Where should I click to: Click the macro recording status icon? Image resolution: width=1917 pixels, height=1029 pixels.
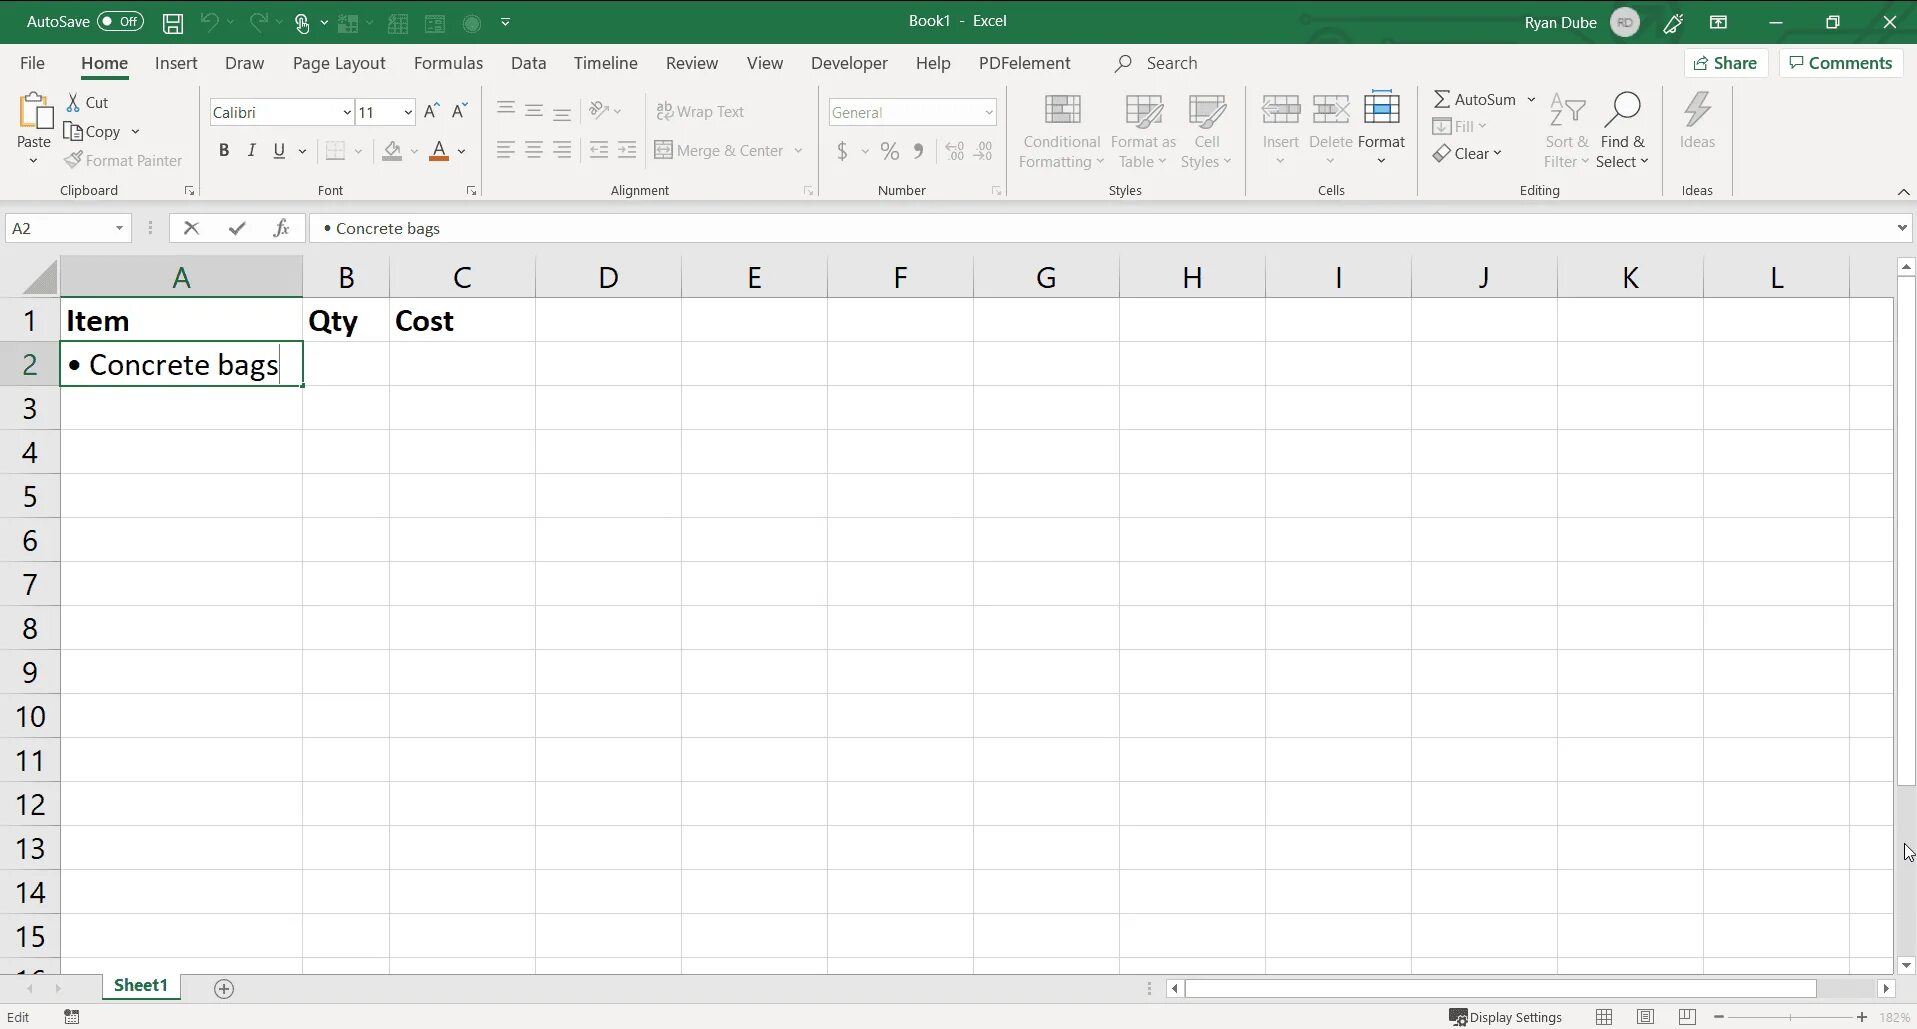72,1017
